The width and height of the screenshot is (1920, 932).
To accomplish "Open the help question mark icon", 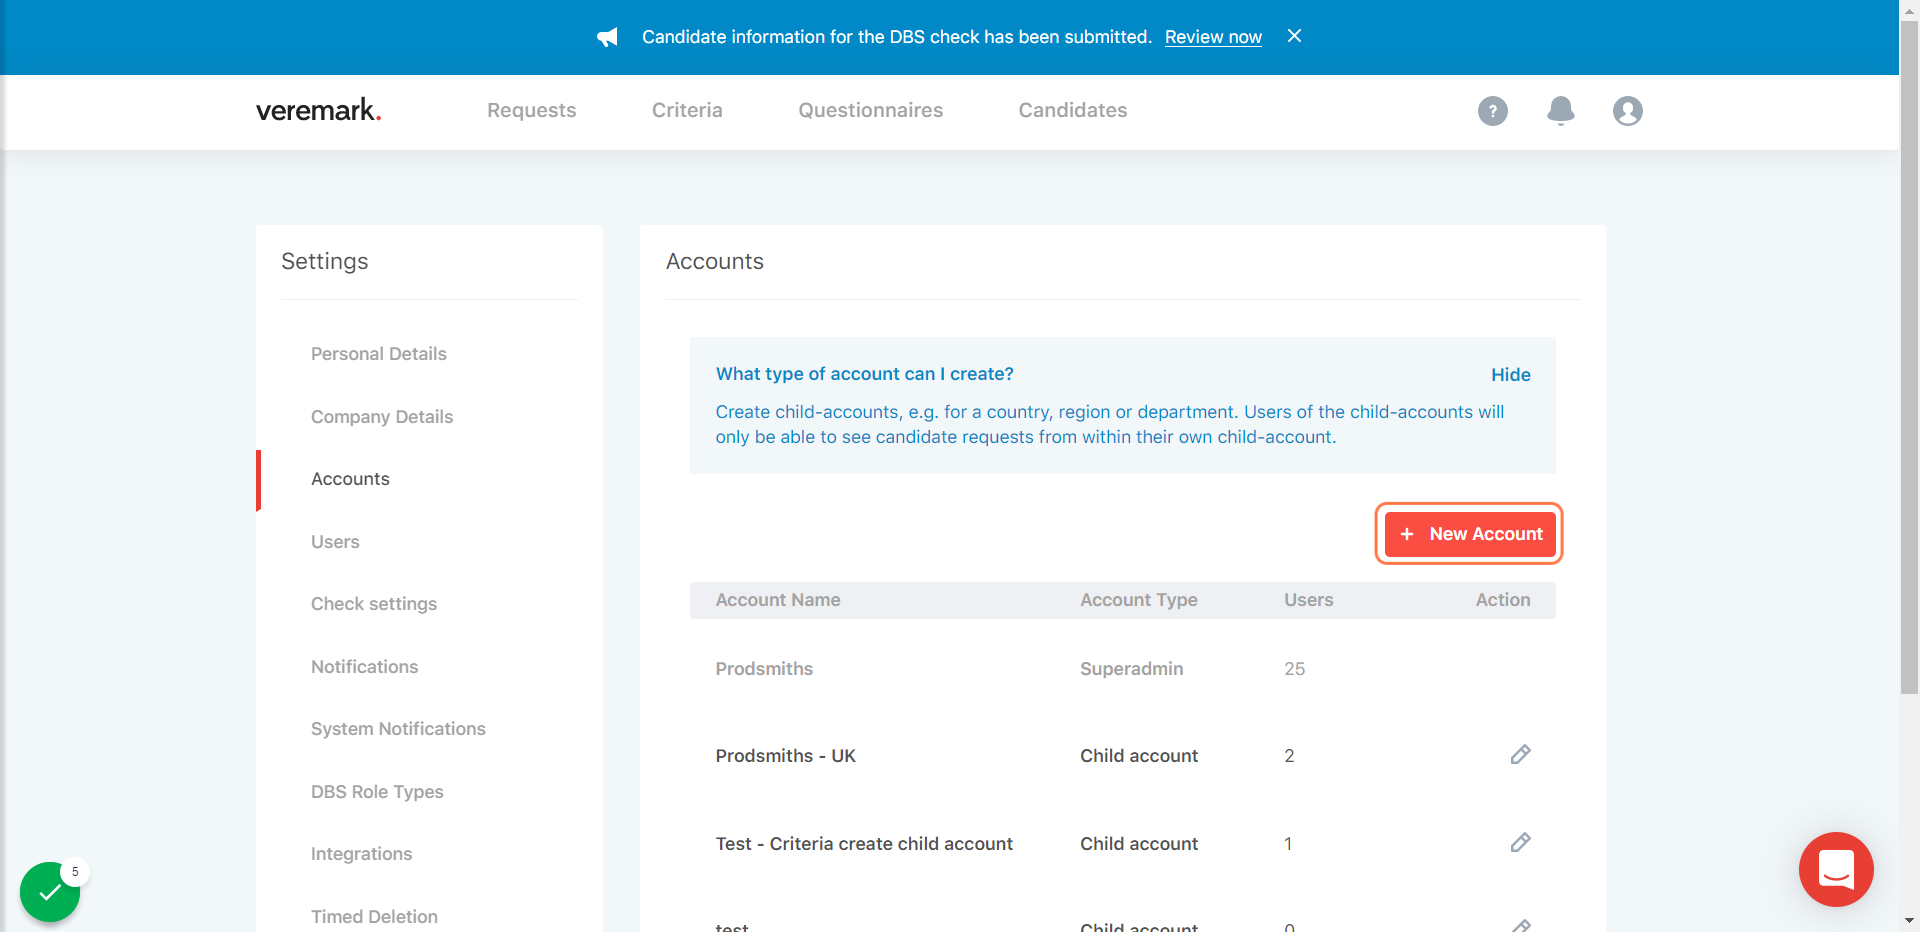I will point(1492,111).
